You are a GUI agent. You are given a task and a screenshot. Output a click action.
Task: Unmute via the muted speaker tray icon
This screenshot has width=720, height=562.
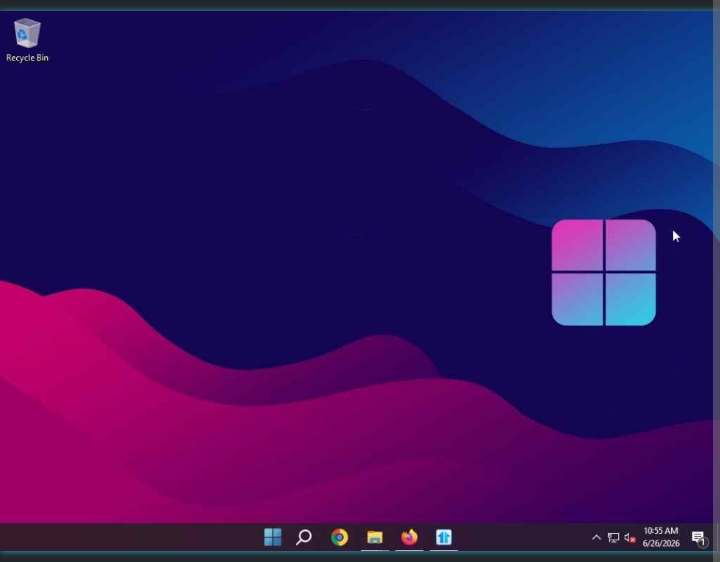630,538
